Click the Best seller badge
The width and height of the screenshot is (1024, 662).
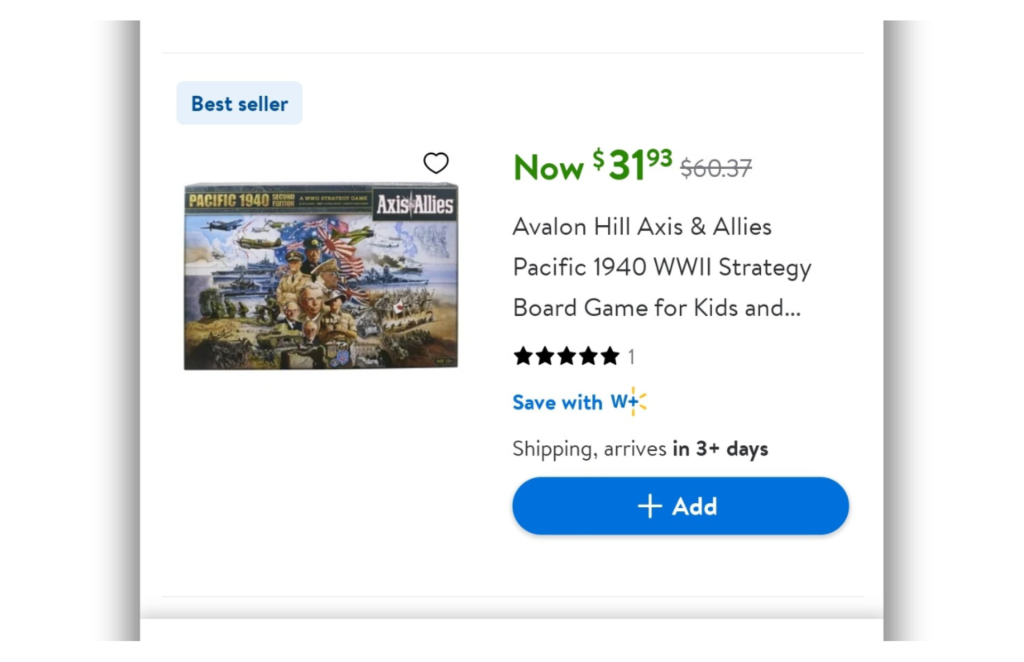tap(239, 103)
